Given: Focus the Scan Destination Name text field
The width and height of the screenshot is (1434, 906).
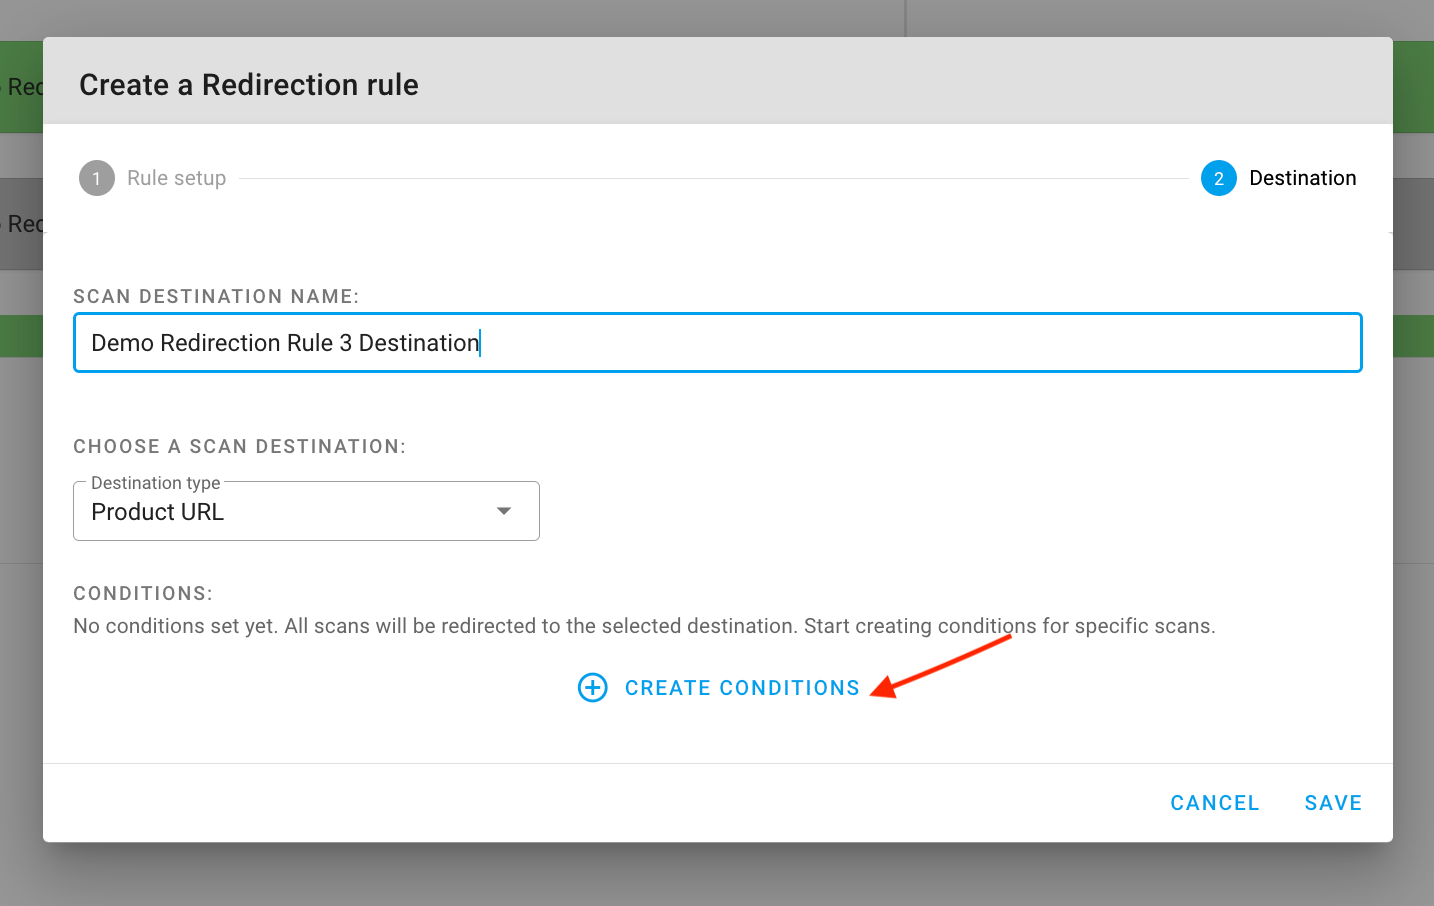Looking at the screenshot, I should pos(717,343).
